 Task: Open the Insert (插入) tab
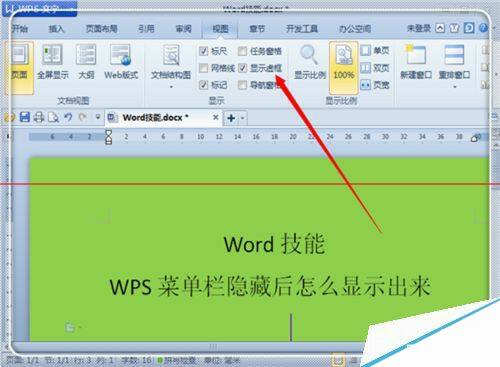tap(56, 29)
